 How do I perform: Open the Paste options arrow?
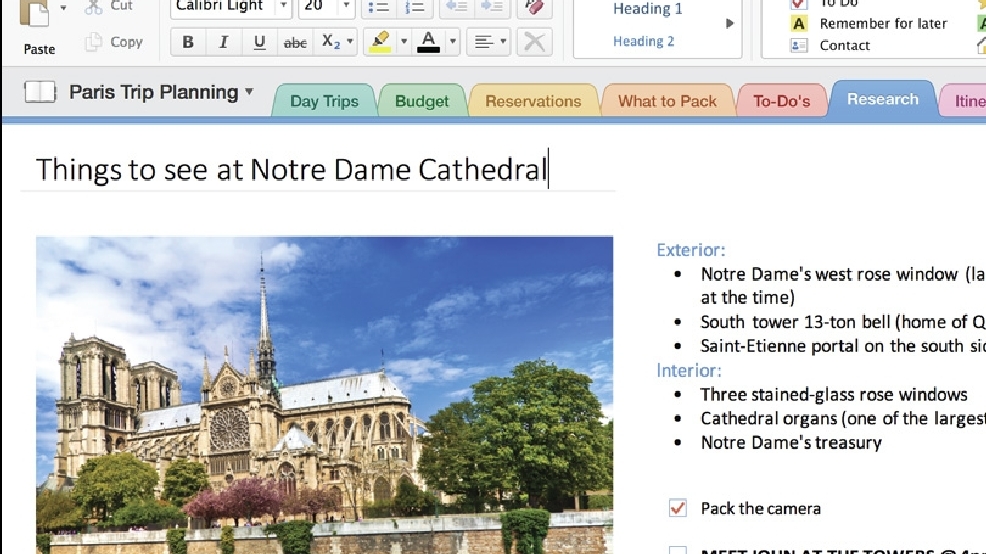coord(63,8)
